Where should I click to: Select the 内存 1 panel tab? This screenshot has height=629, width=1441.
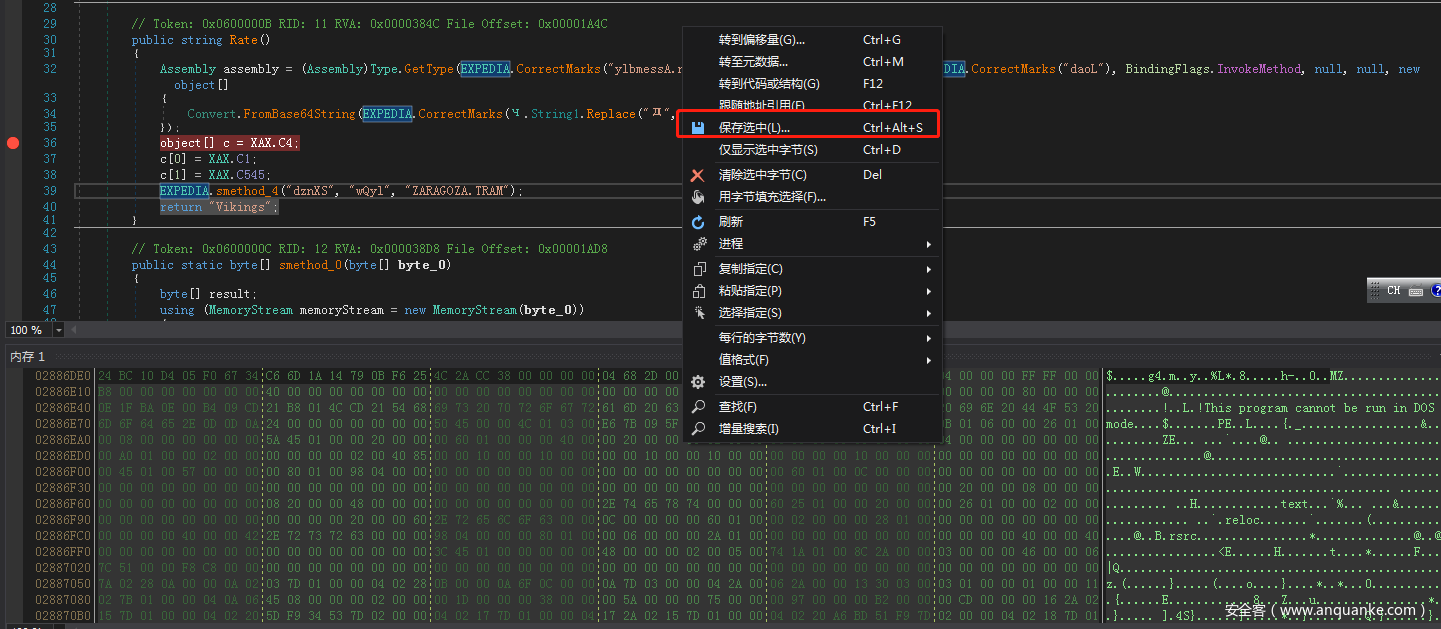click(28, 357)
